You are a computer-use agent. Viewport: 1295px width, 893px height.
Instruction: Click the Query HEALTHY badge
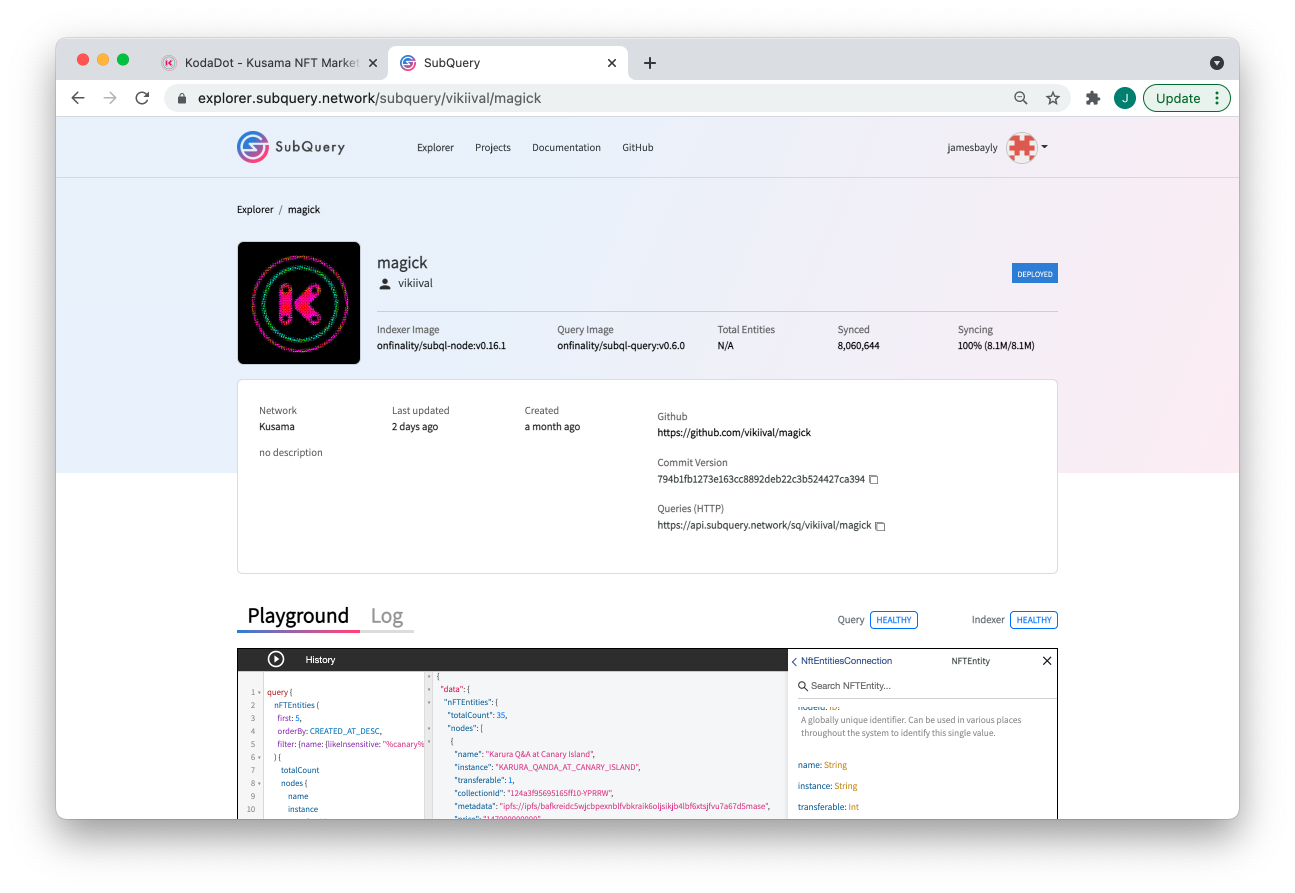click(x=894, y=620)
